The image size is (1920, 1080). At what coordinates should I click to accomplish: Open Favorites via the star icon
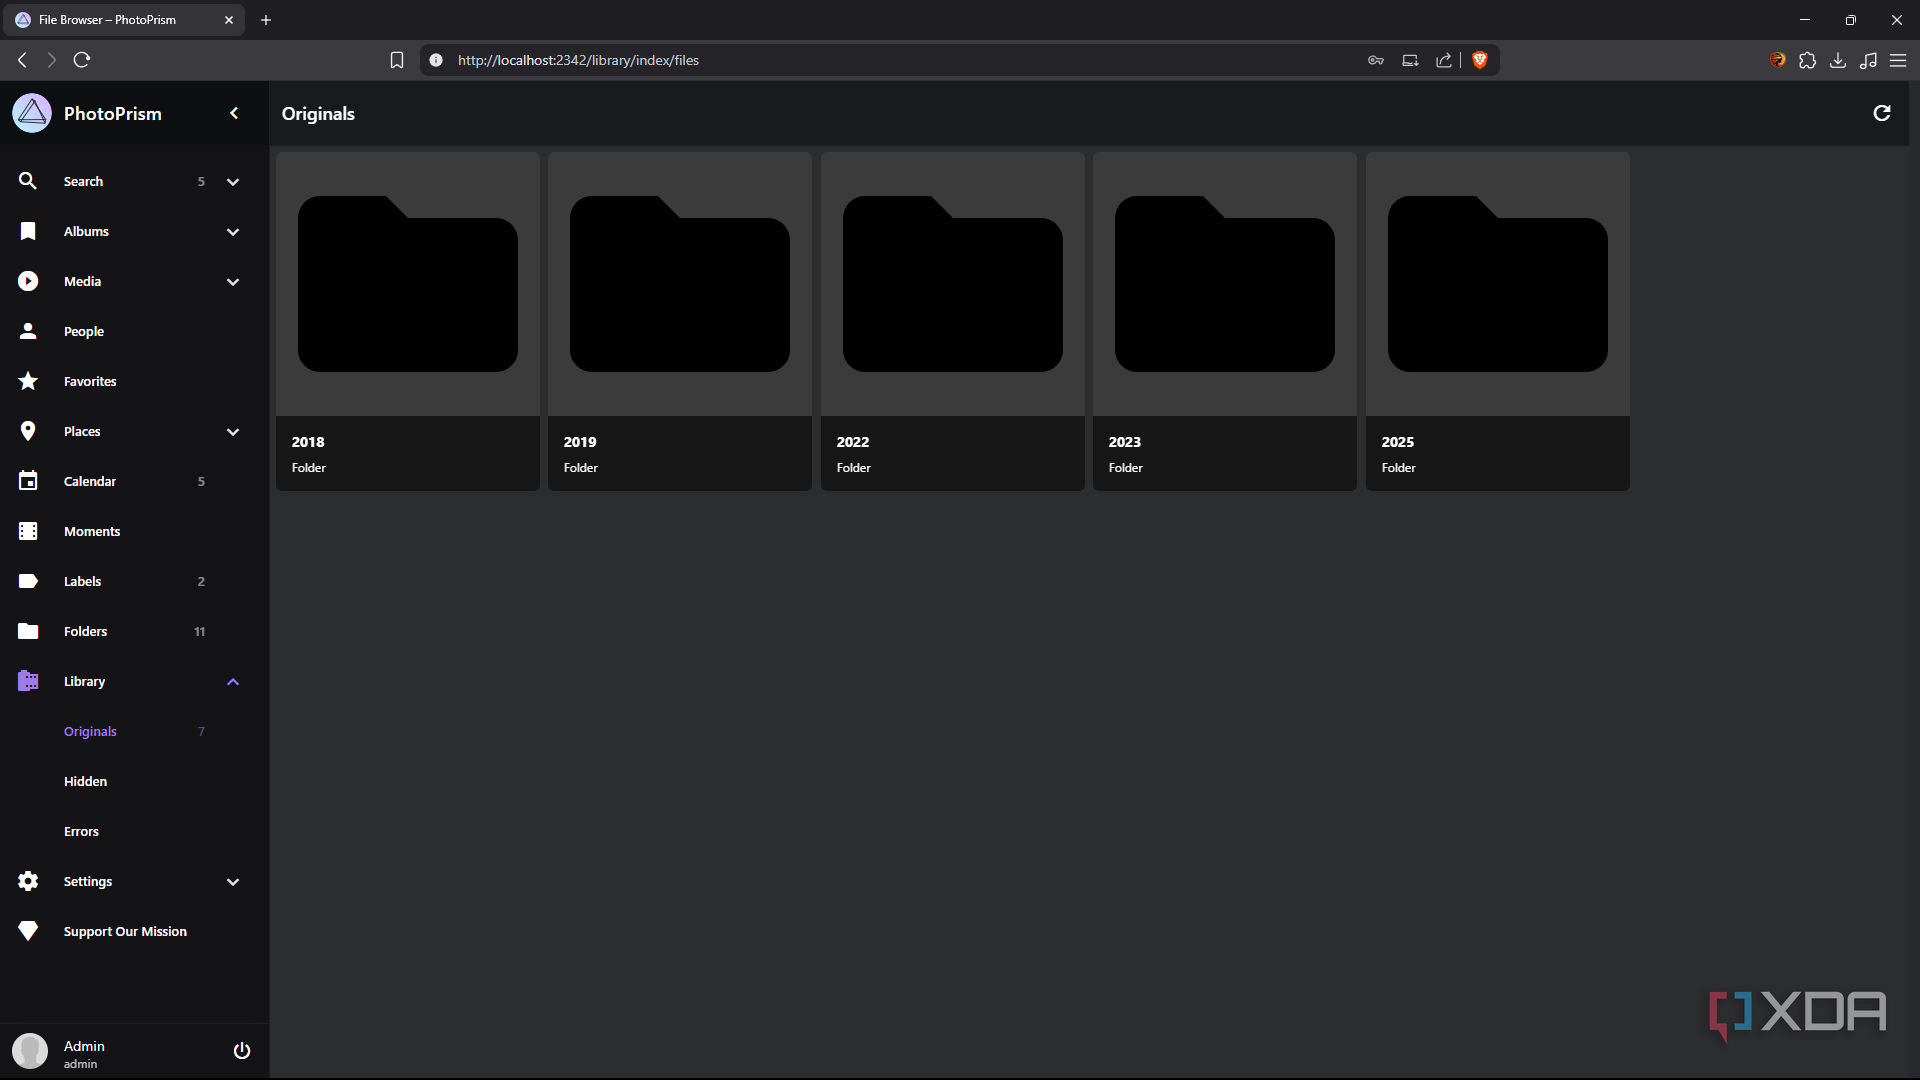[28, 381]
